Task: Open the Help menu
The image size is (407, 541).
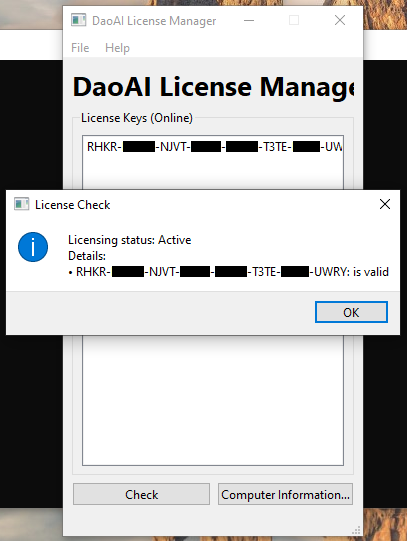Action: coord(117,48)
